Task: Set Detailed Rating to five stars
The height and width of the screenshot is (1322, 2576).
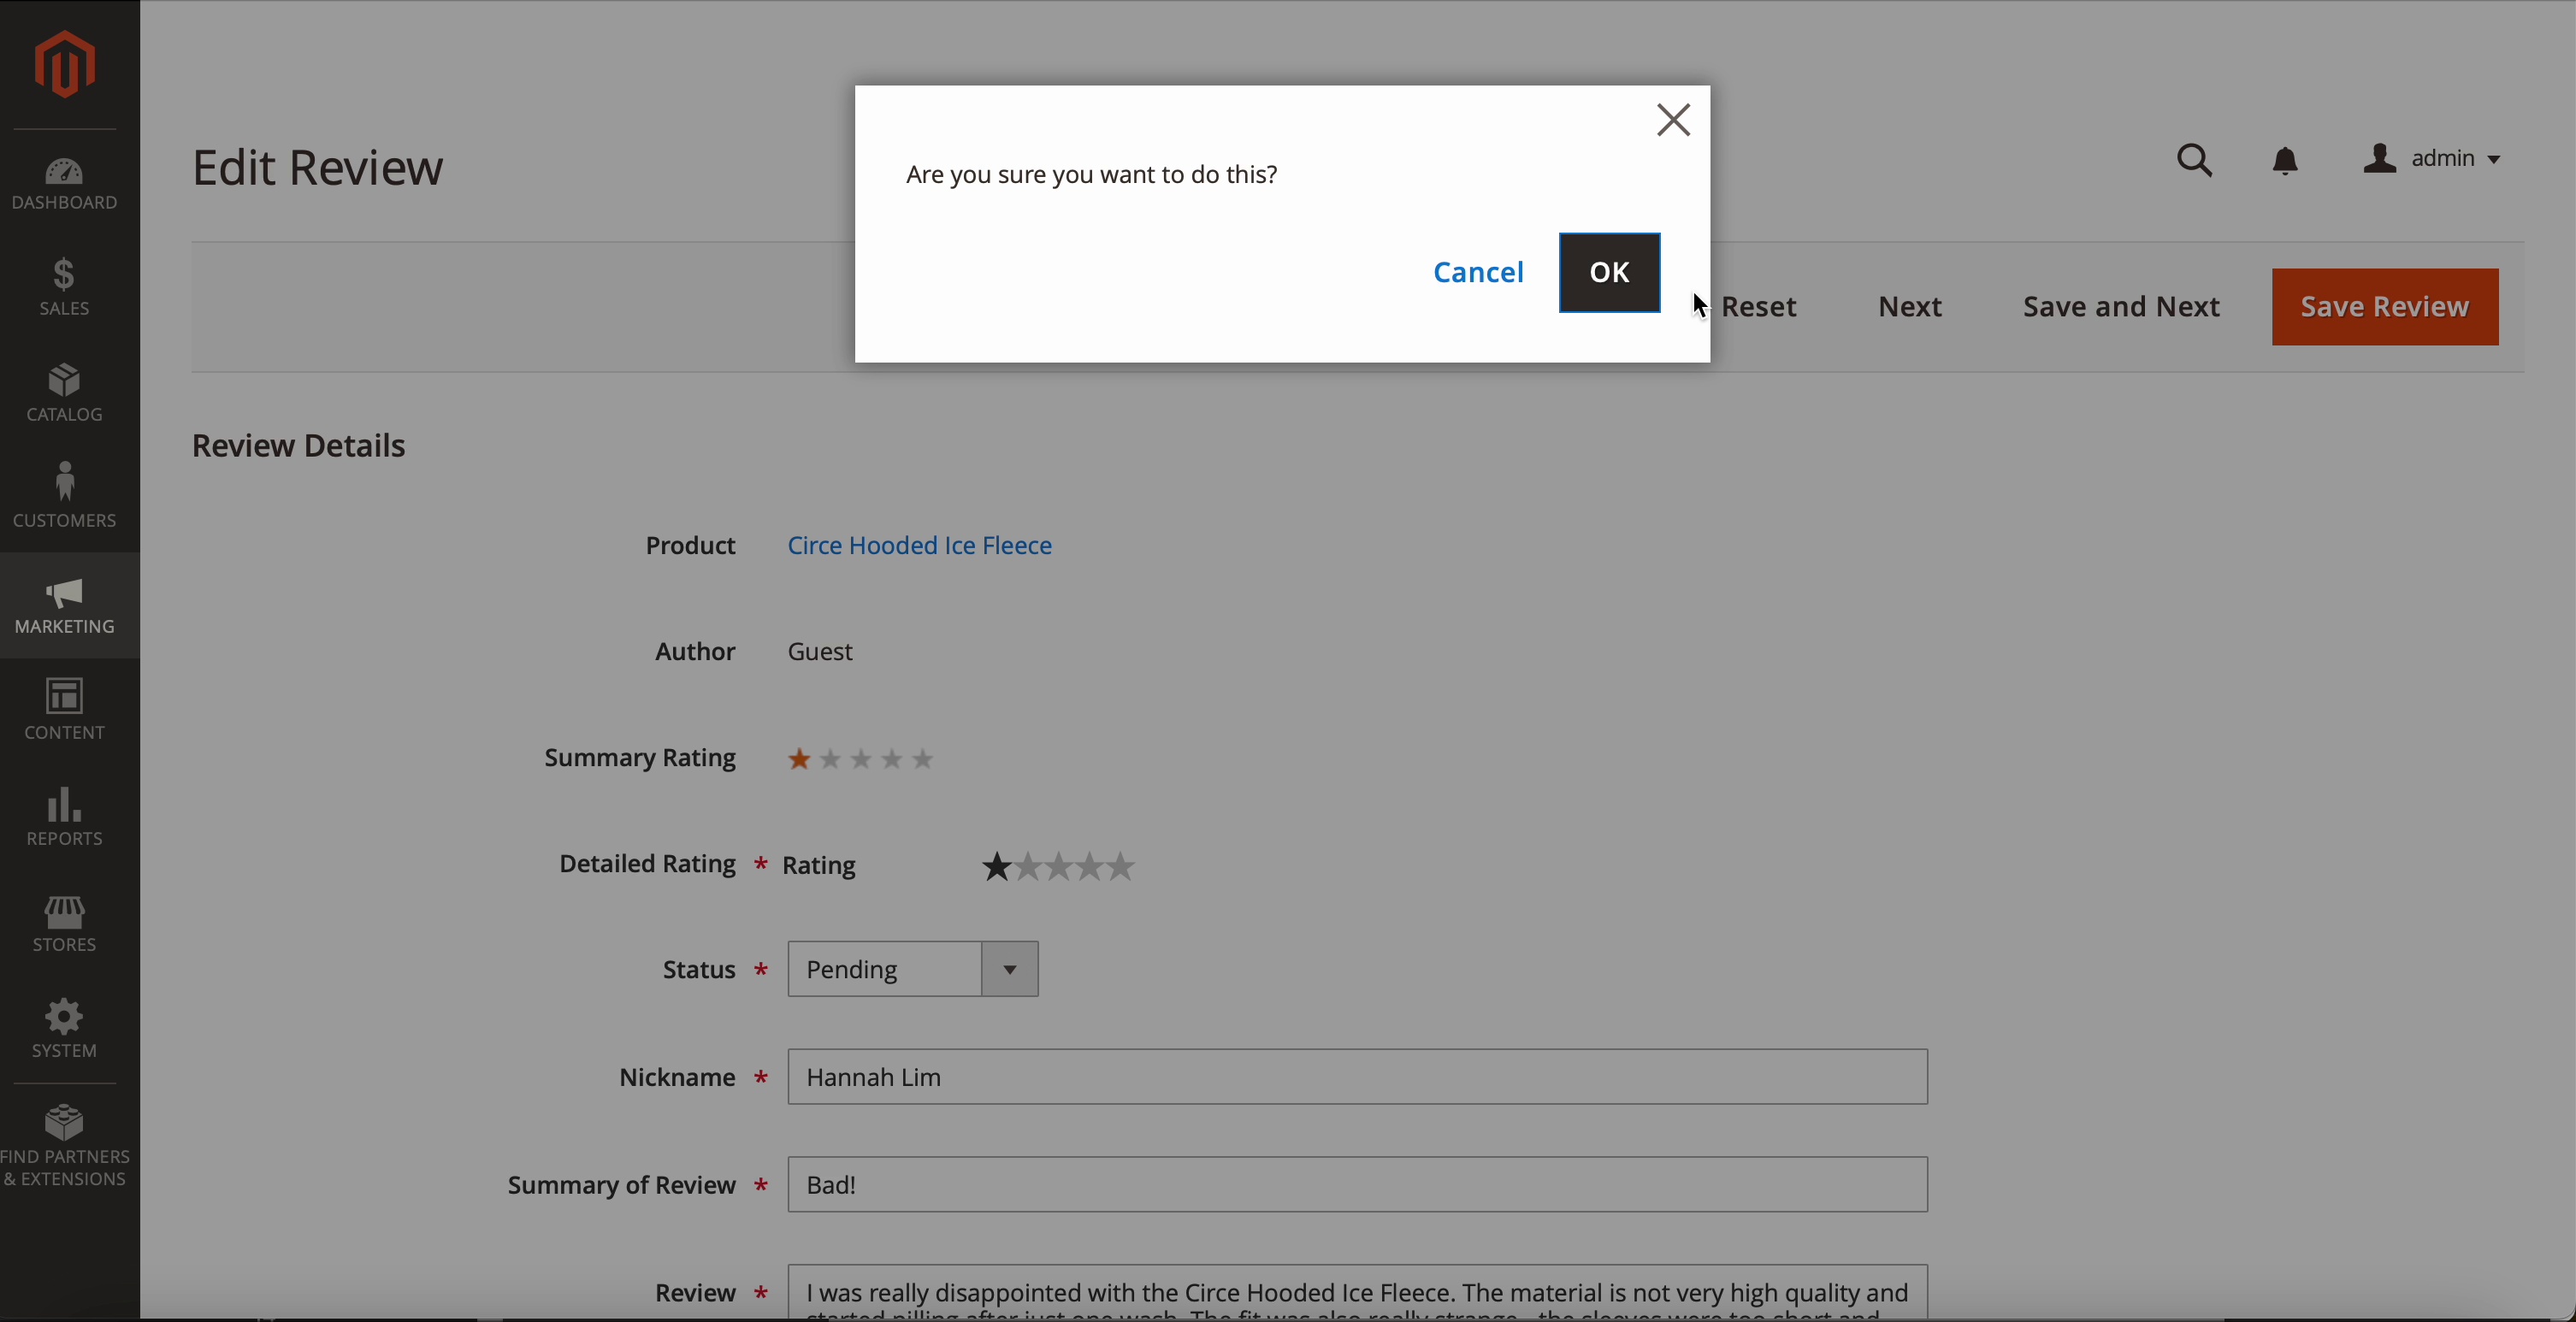Action: point(1121,866)
